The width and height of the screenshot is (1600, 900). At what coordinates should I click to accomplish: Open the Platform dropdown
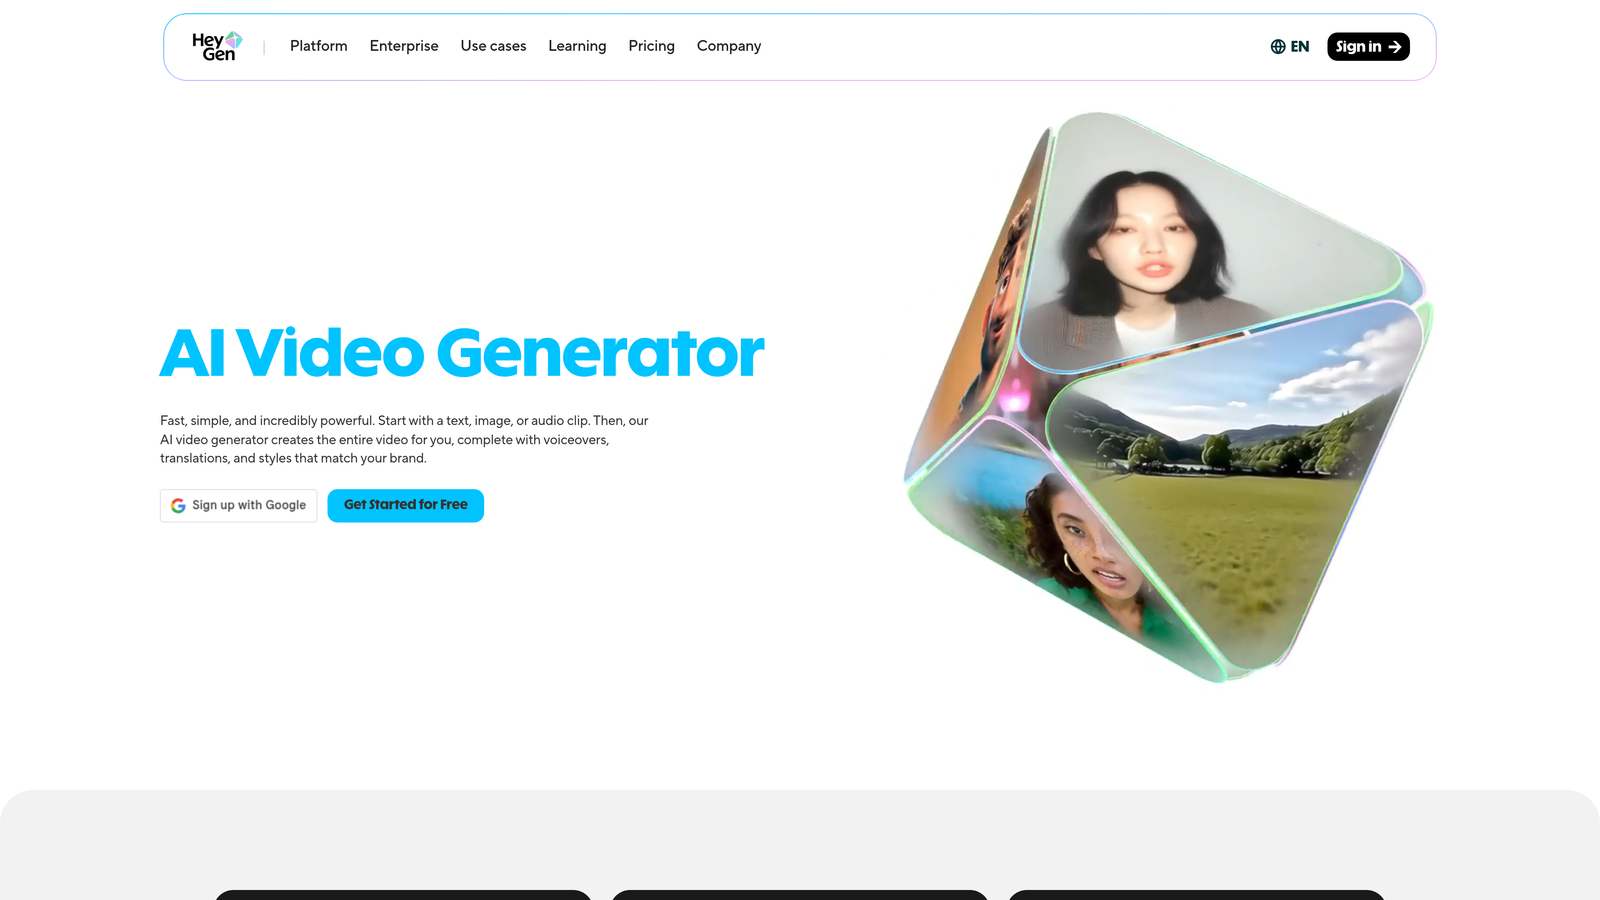coord(318,46)
